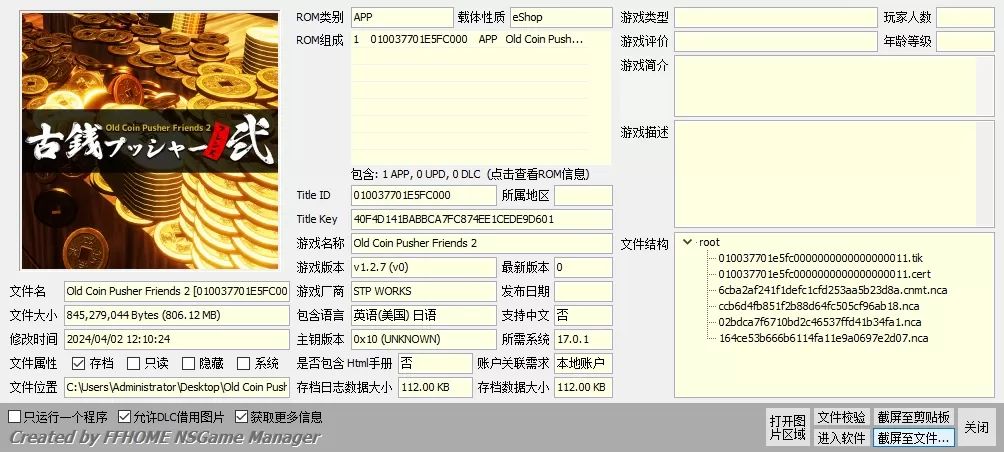The width and height of the screenshot is (1004, 452).
Task: Collapse the root node in file structure
Action: [687, 242]
